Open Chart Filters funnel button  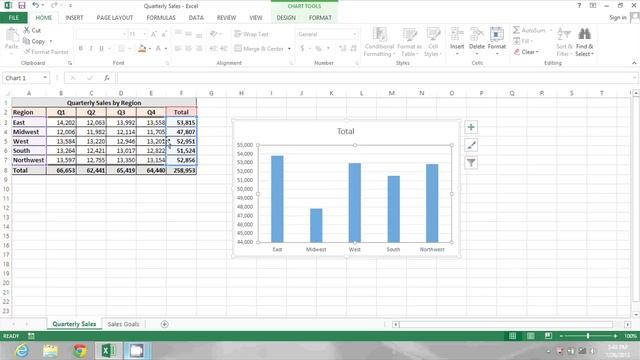pyautogui.click(x=471, y=163)
